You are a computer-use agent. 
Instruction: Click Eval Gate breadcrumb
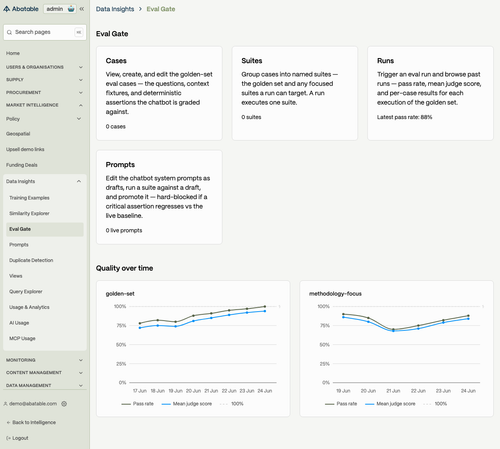pos(161,9)
